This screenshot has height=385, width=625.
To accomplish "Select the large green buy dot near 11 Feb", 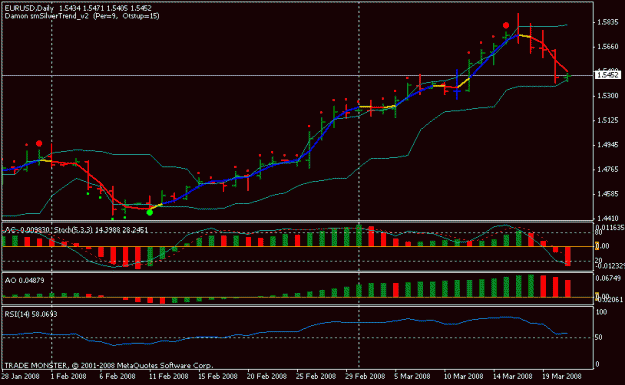I will click(x=150, y=212).
